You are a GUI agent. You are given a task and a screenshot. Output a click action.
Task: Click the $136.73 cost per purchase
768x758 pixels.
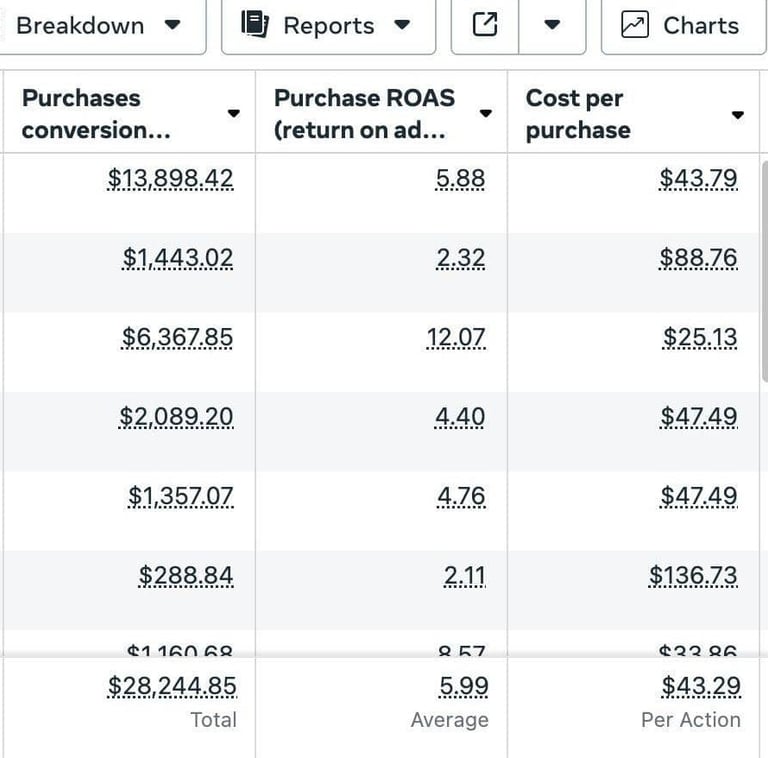pos(693,576)
